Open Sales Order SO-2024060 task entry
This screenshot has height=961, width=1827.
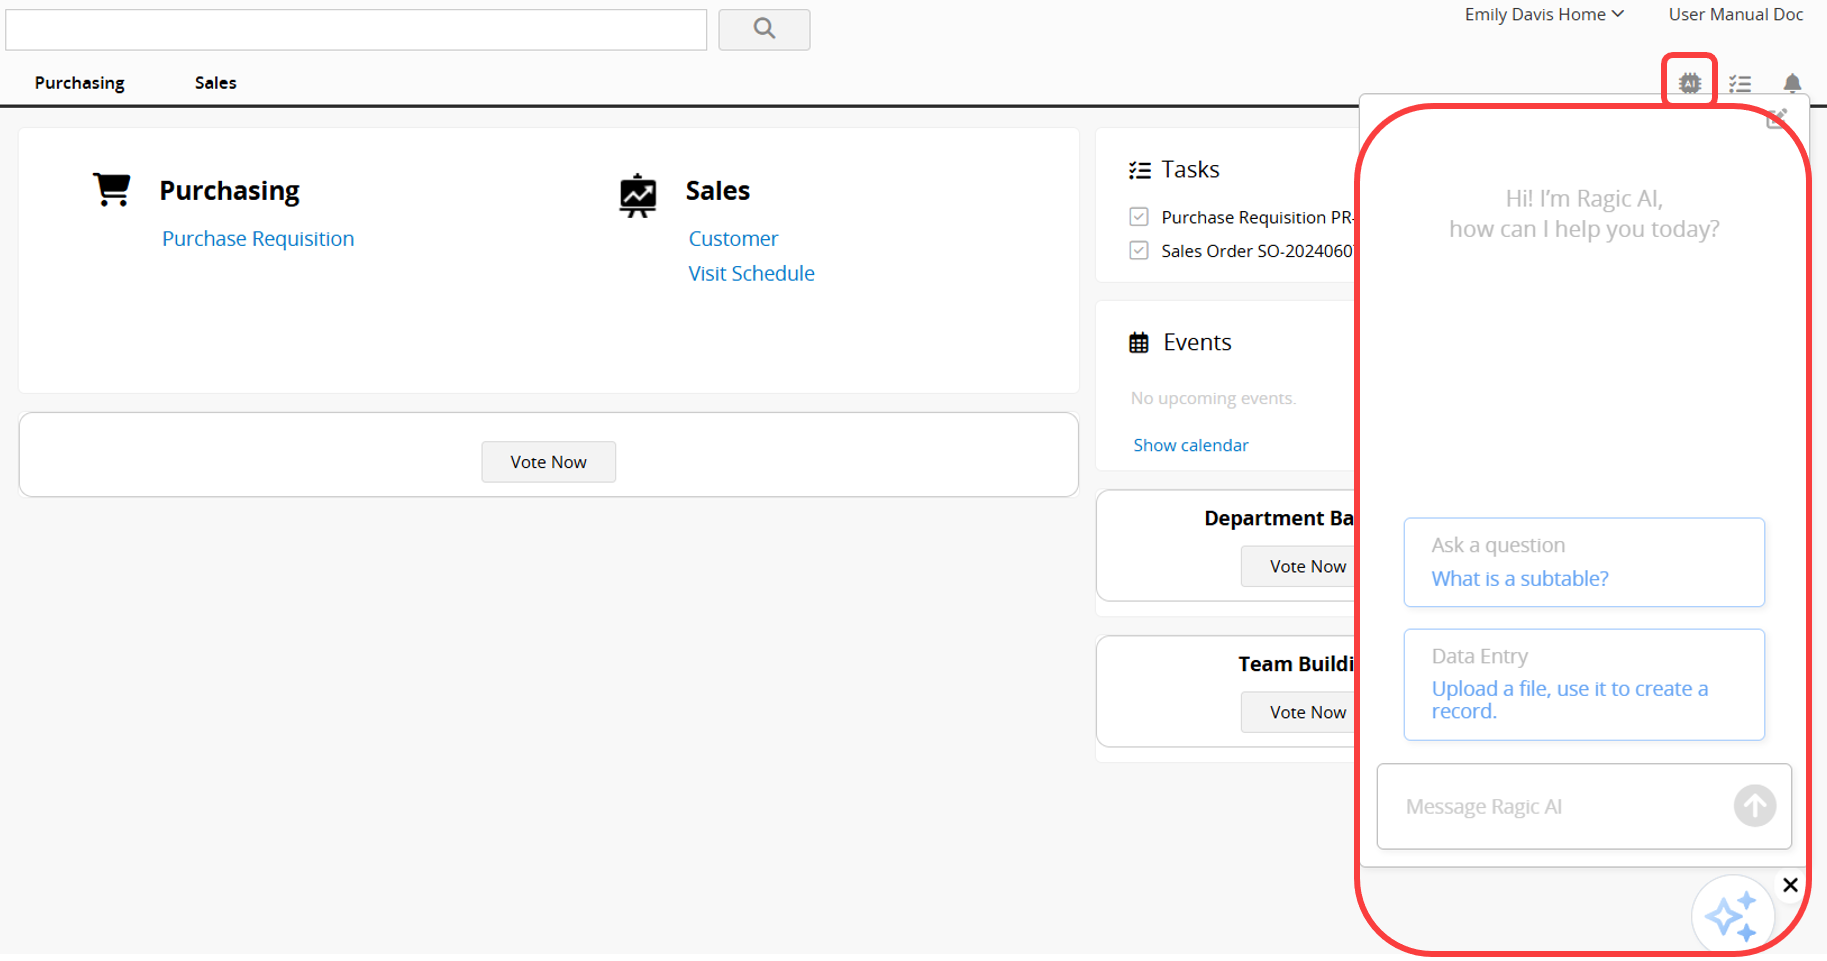click(1257, 251)
